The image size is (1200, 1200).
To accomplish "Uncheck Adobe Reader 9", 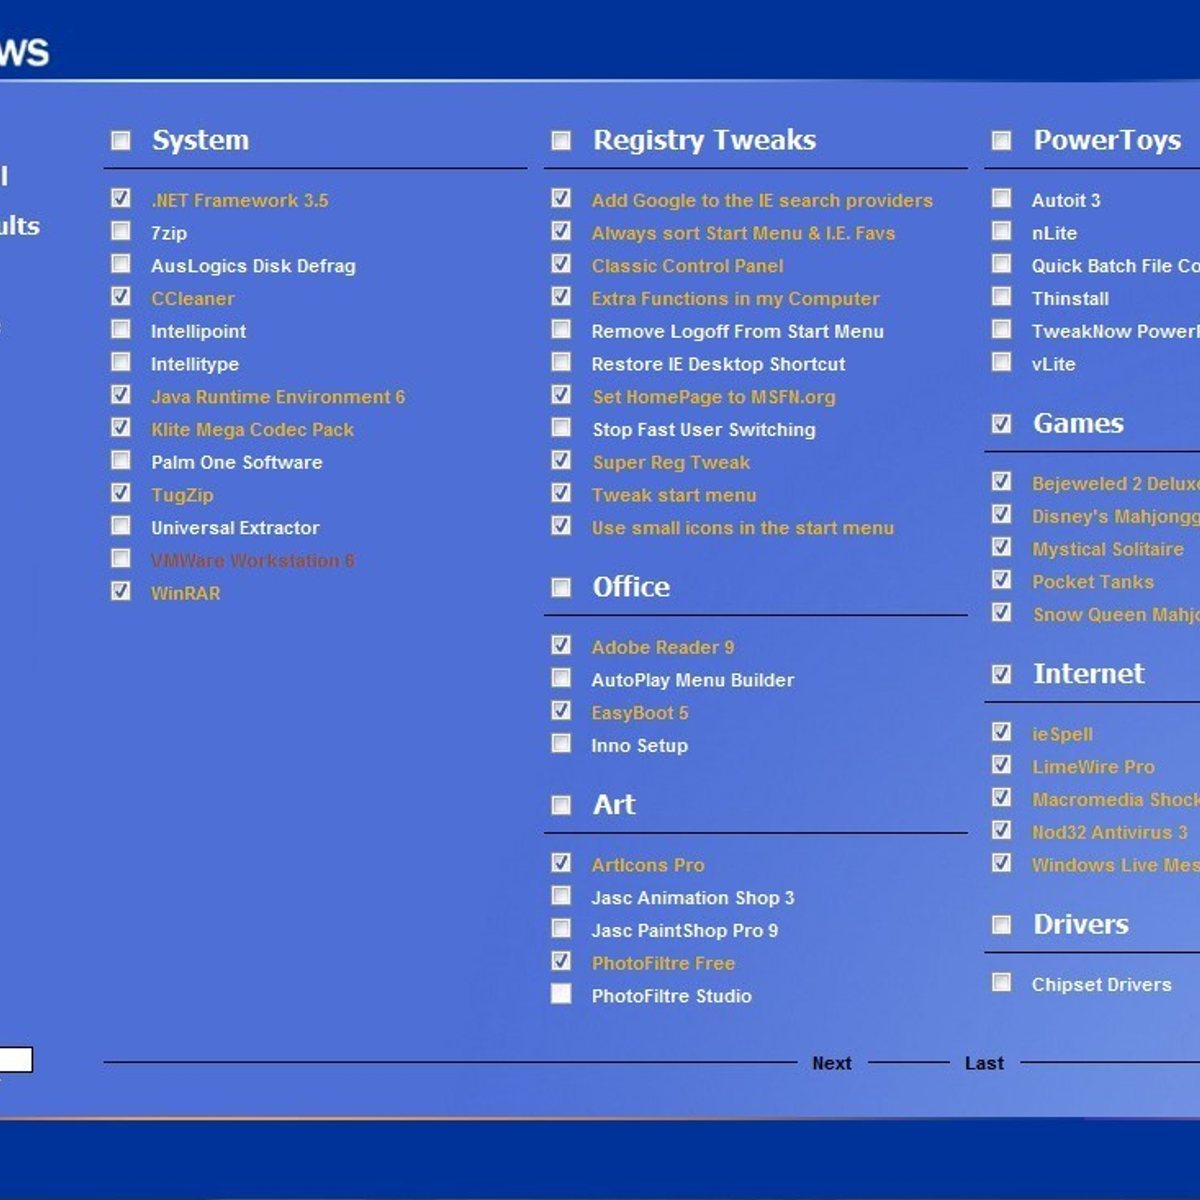I will 561,646.
